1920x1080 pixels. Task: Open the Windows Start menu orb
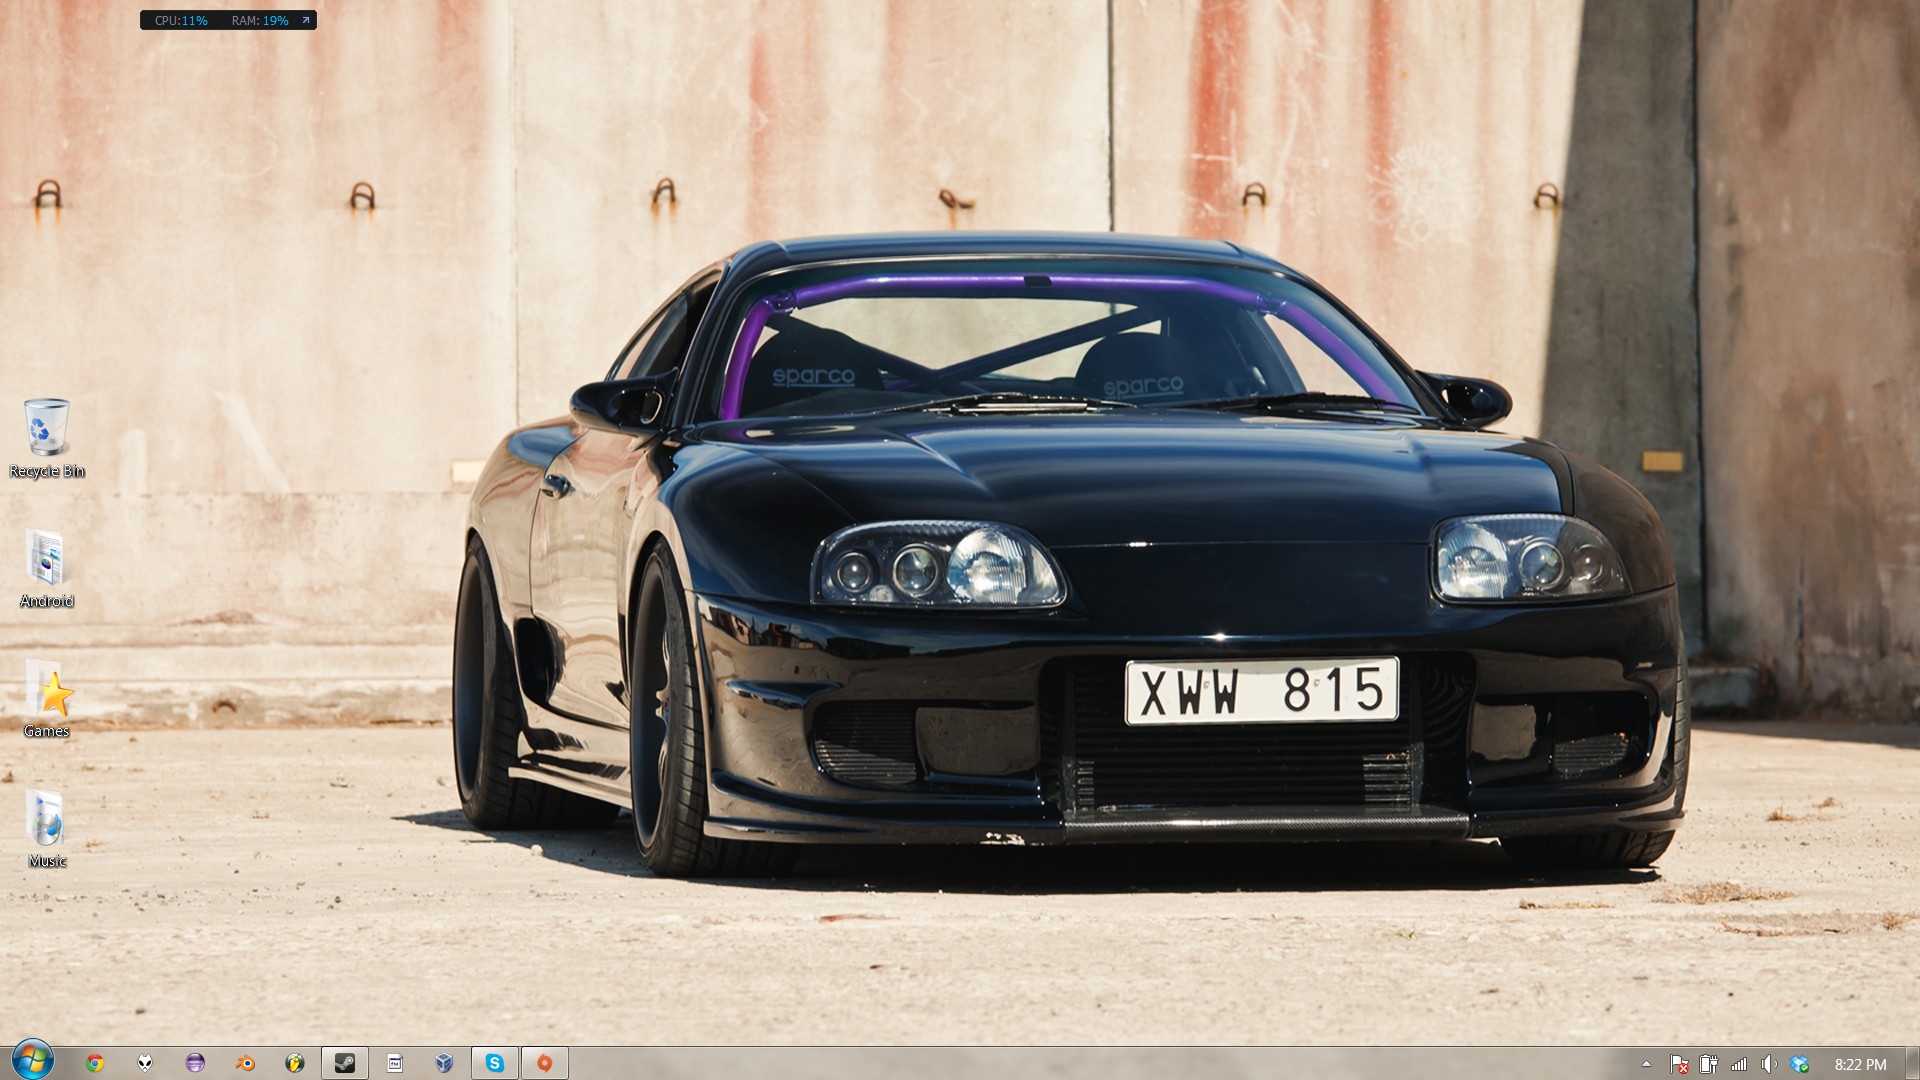pos(32,1060)
